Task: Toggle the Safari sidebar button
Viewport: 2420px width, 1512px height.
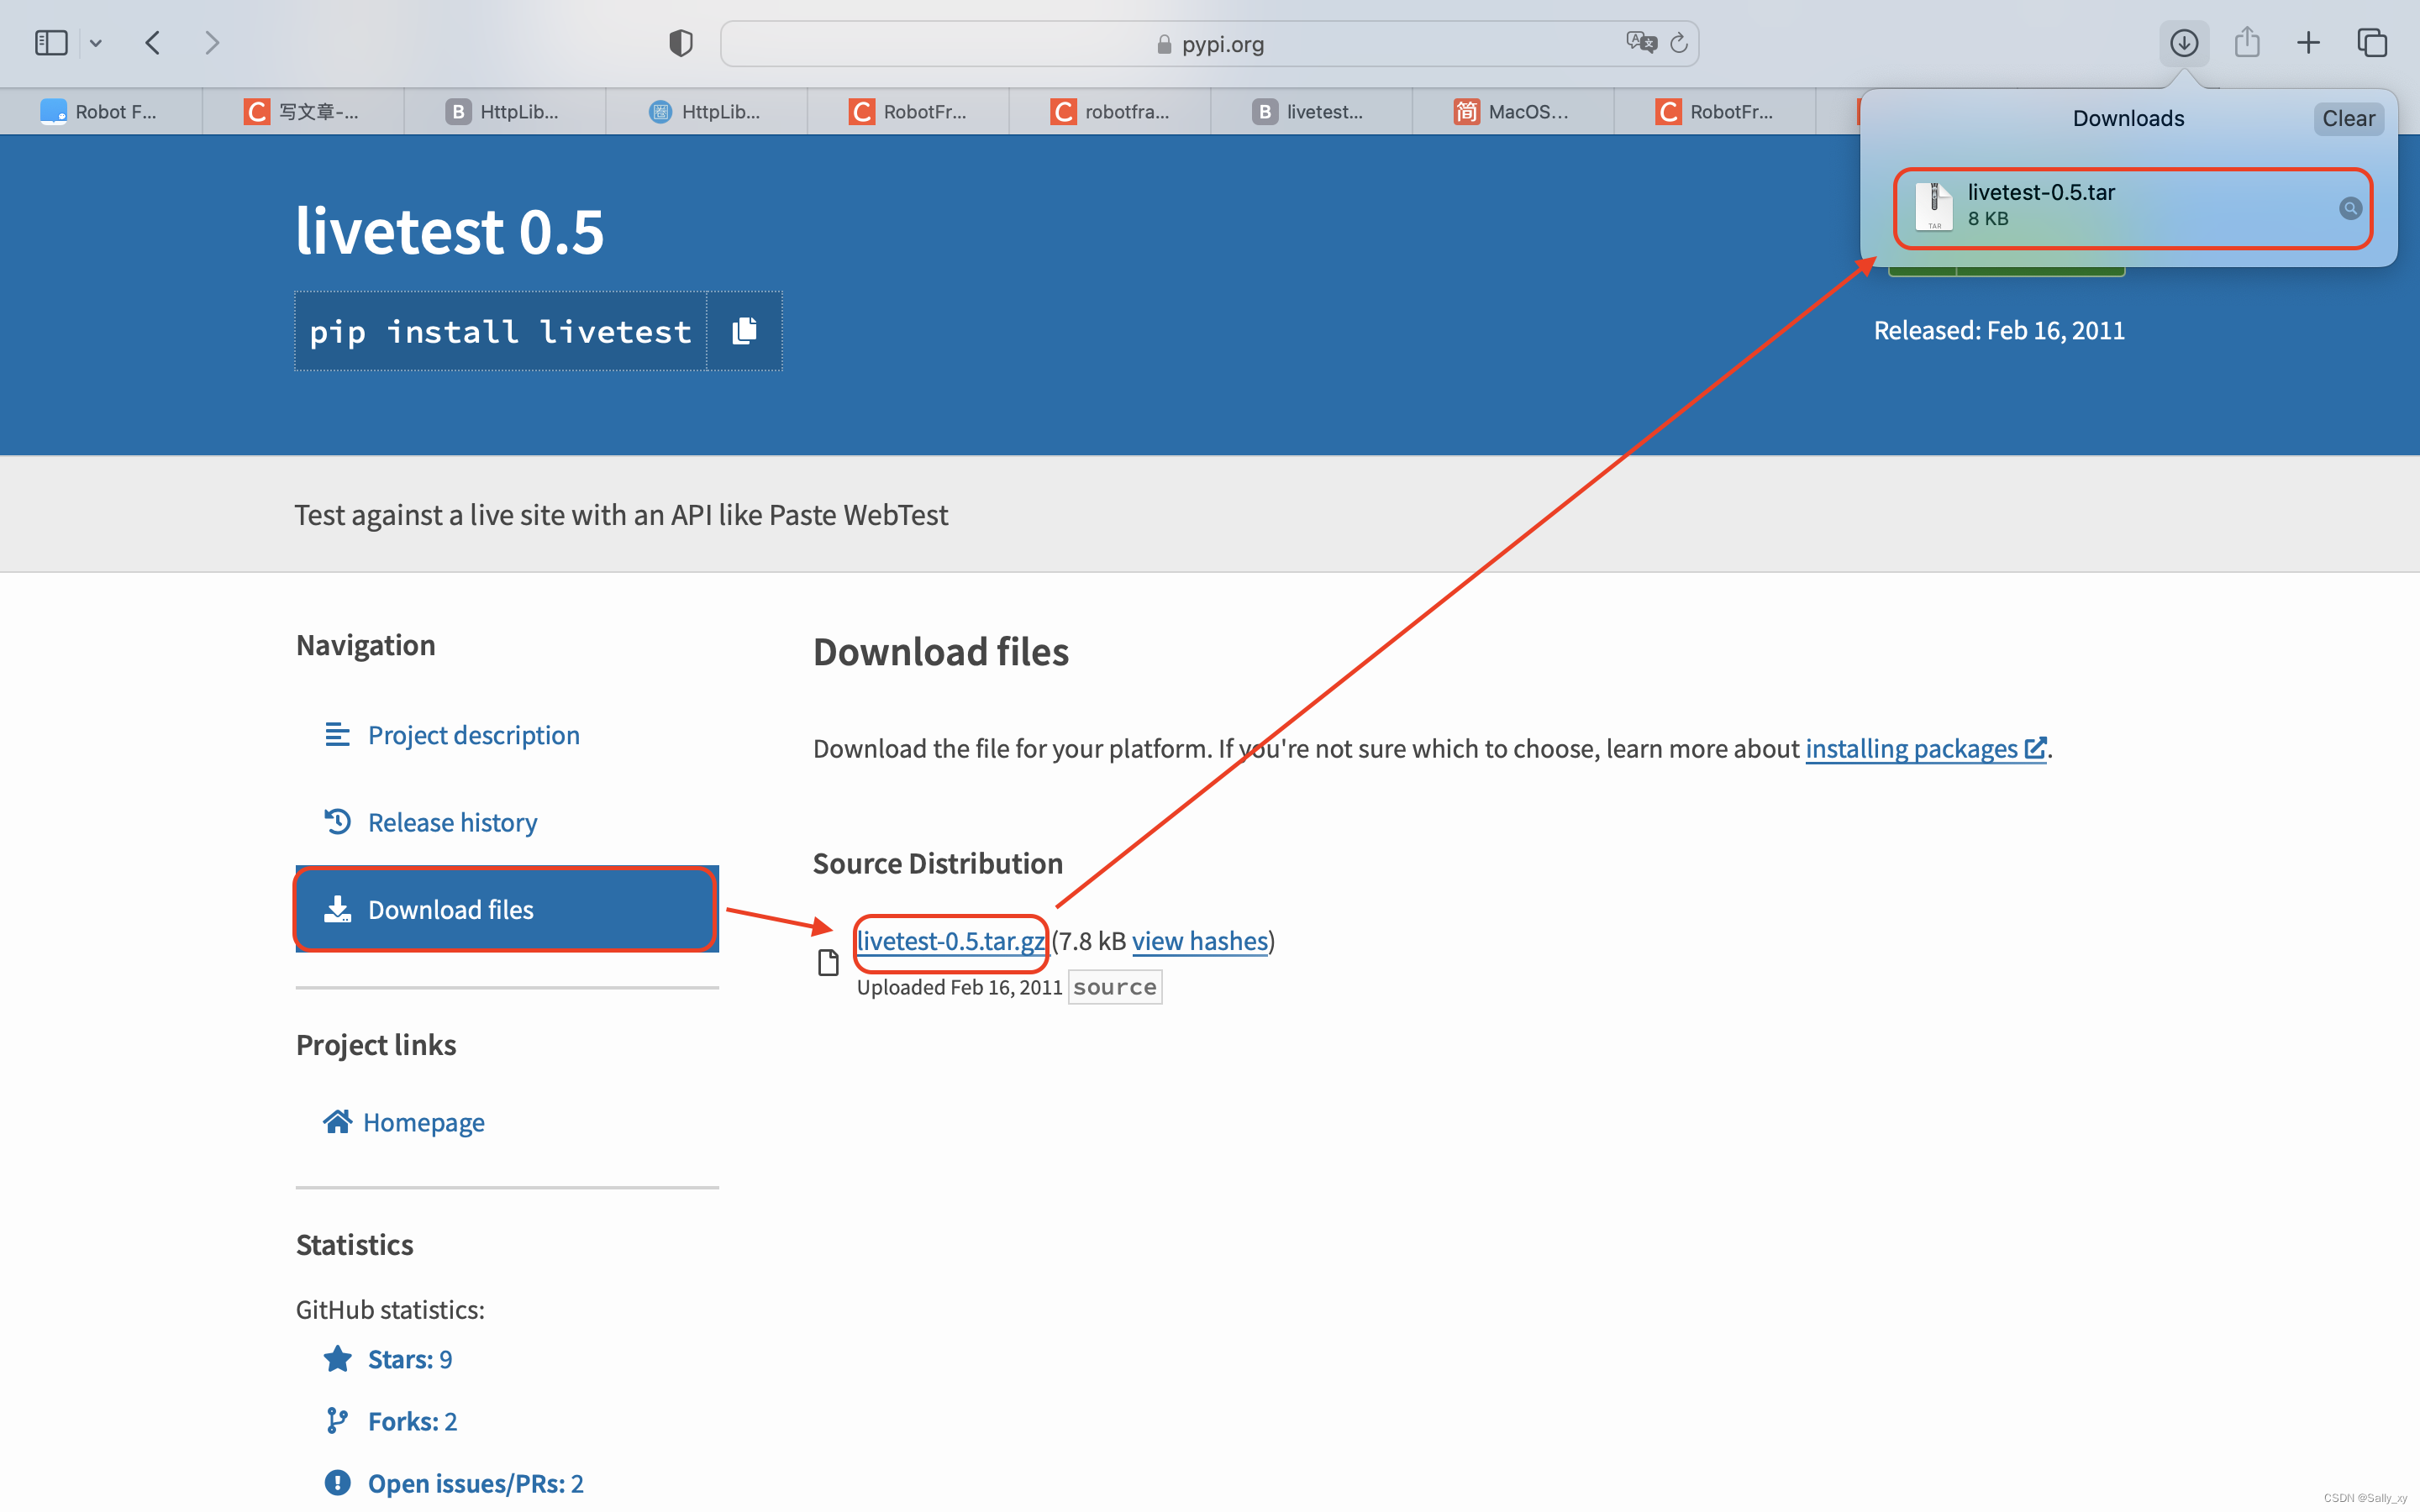Action: click(x=51, y=43)
